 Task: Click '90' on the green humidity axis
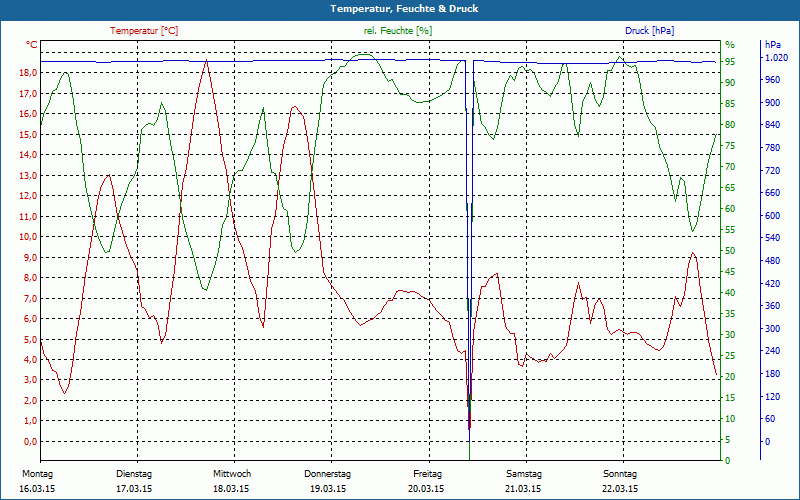(730, 83)
